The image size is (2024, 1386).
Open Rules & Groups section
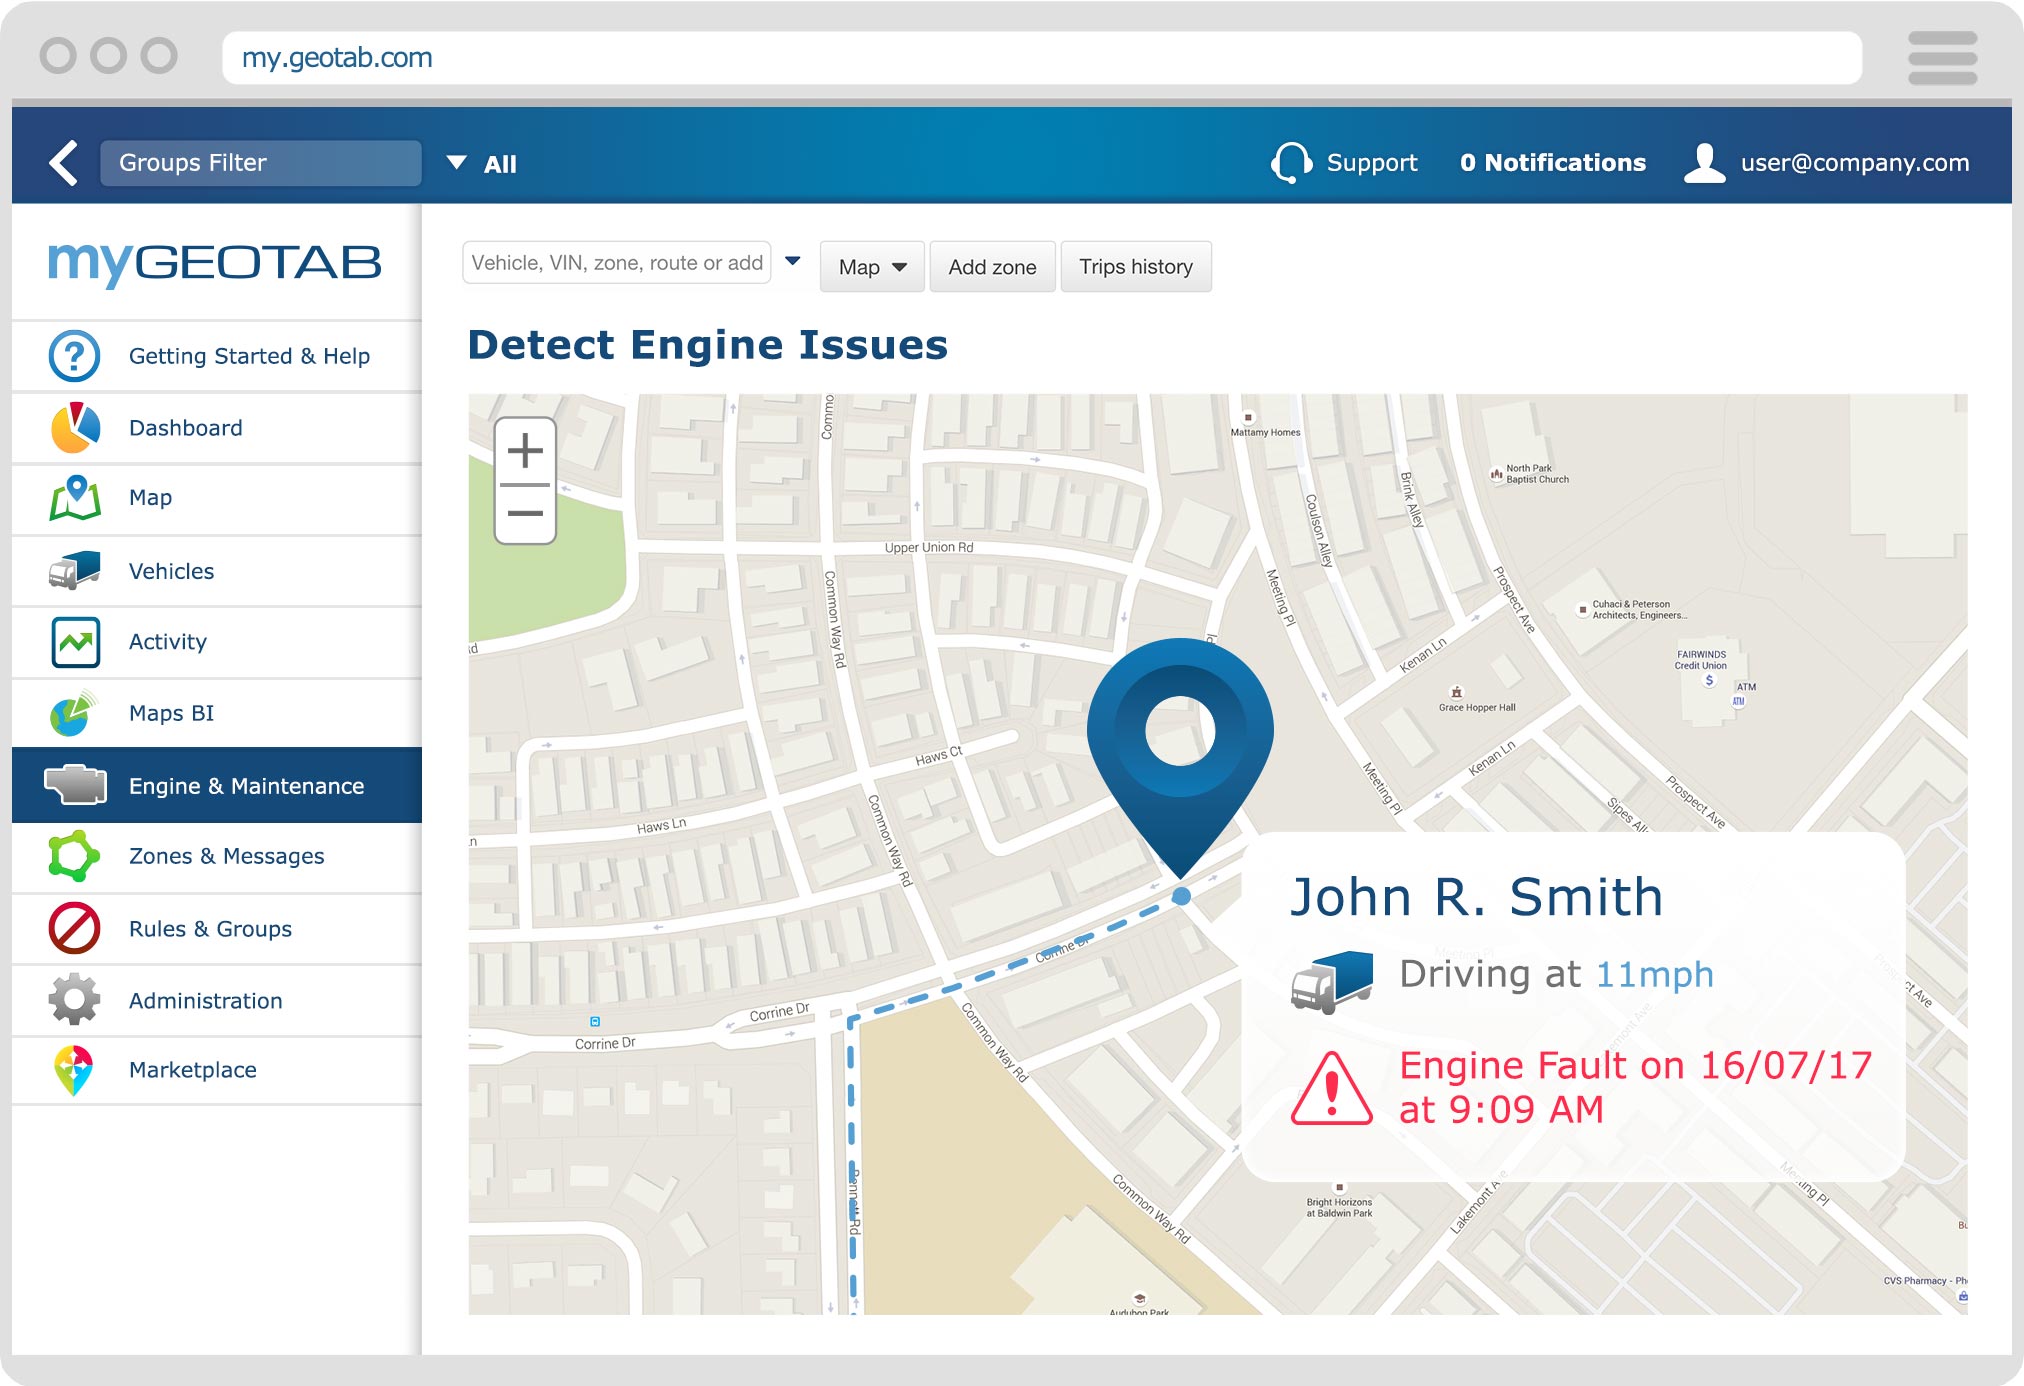click(x=217, y=929)
